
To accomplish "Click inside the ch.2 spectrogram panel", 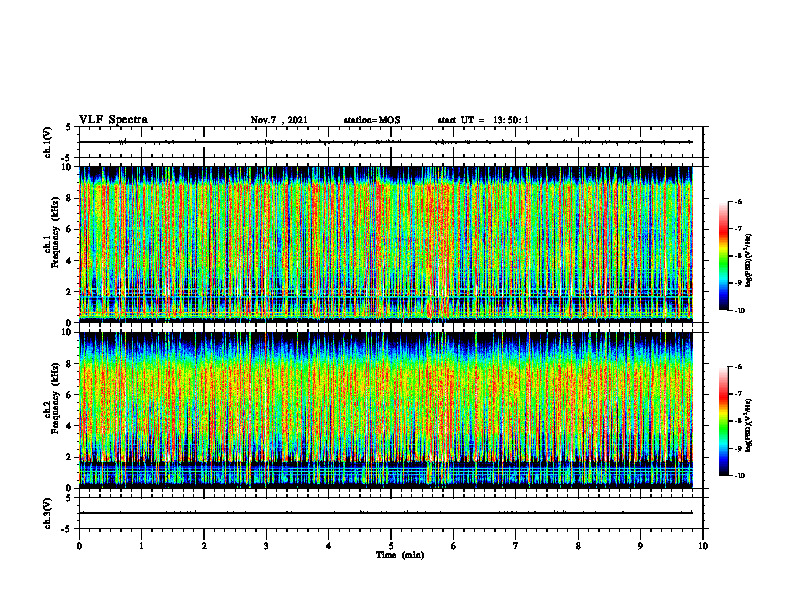I will pyautogui.click(x=385, y=410).
